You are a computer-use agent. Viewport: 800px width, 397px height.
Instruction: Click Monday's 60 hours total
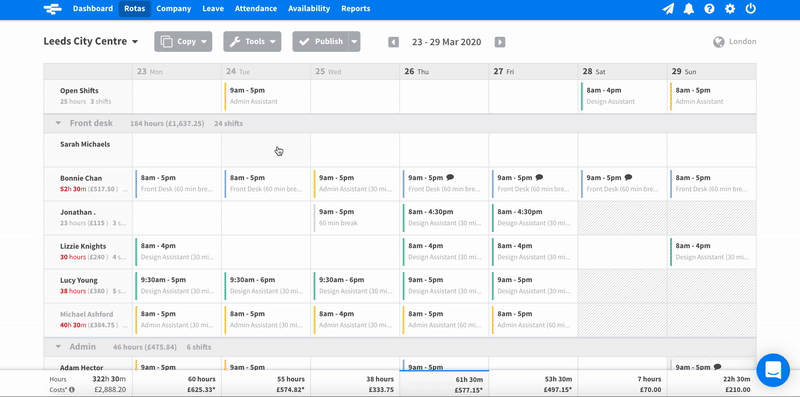coord(201,379)
